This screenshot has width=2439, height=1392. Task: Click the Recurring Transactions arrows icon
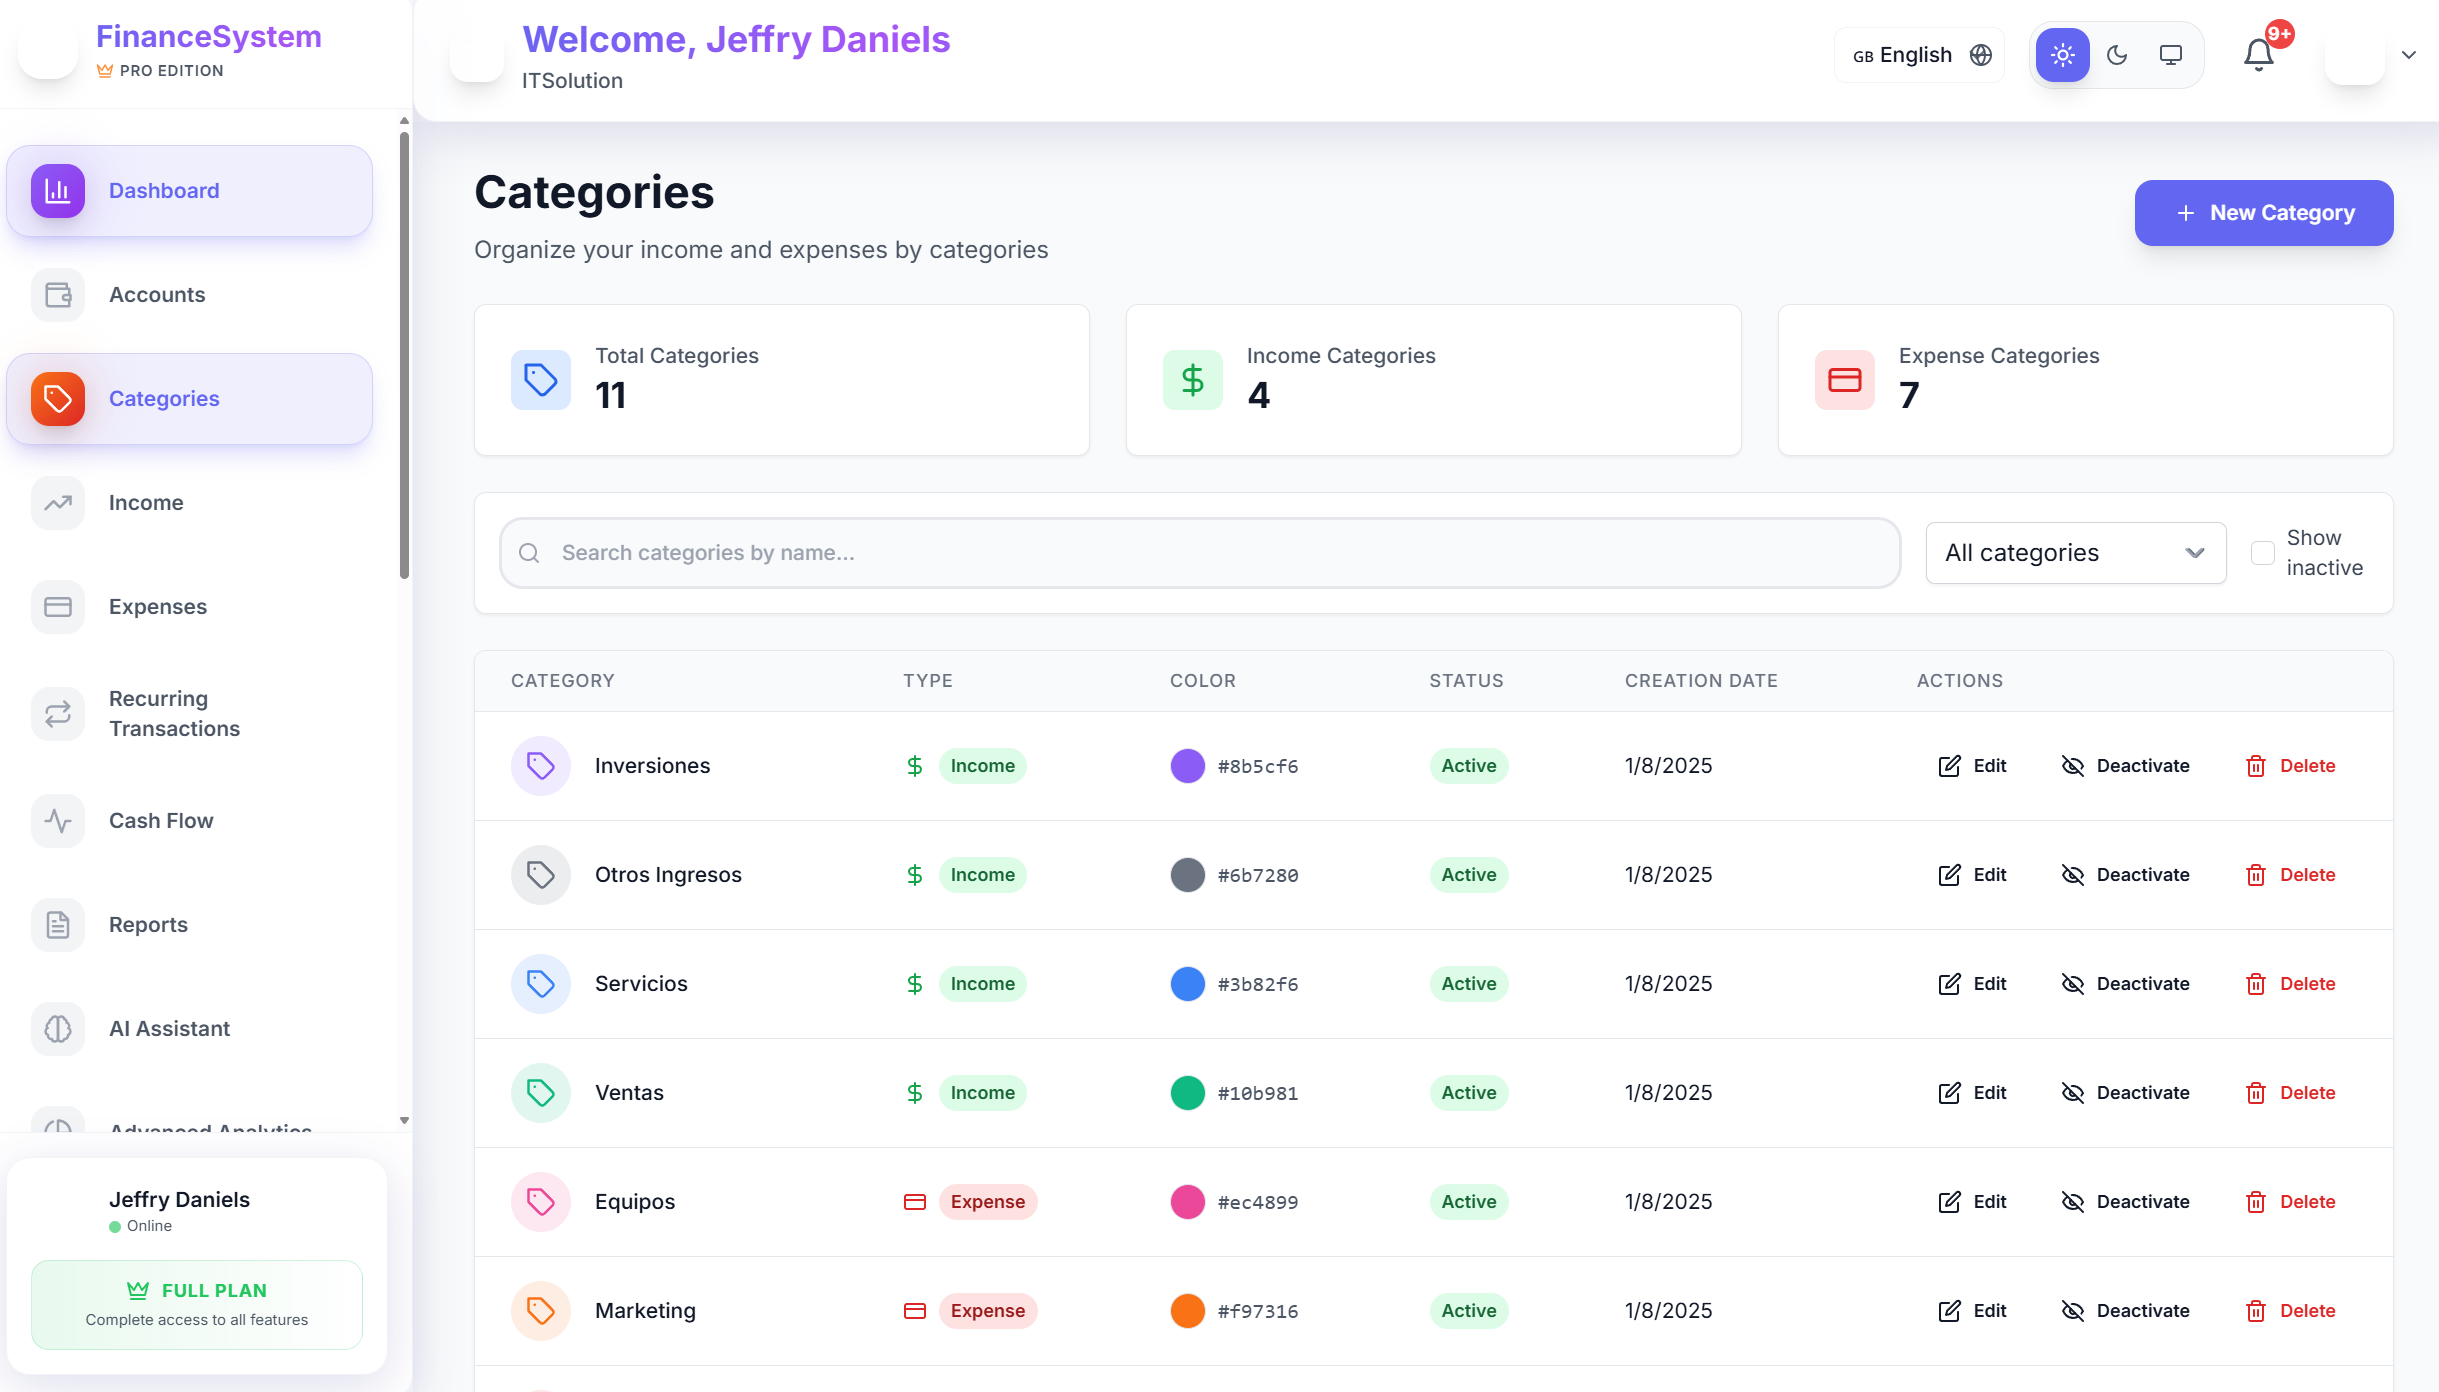[58, 713]
